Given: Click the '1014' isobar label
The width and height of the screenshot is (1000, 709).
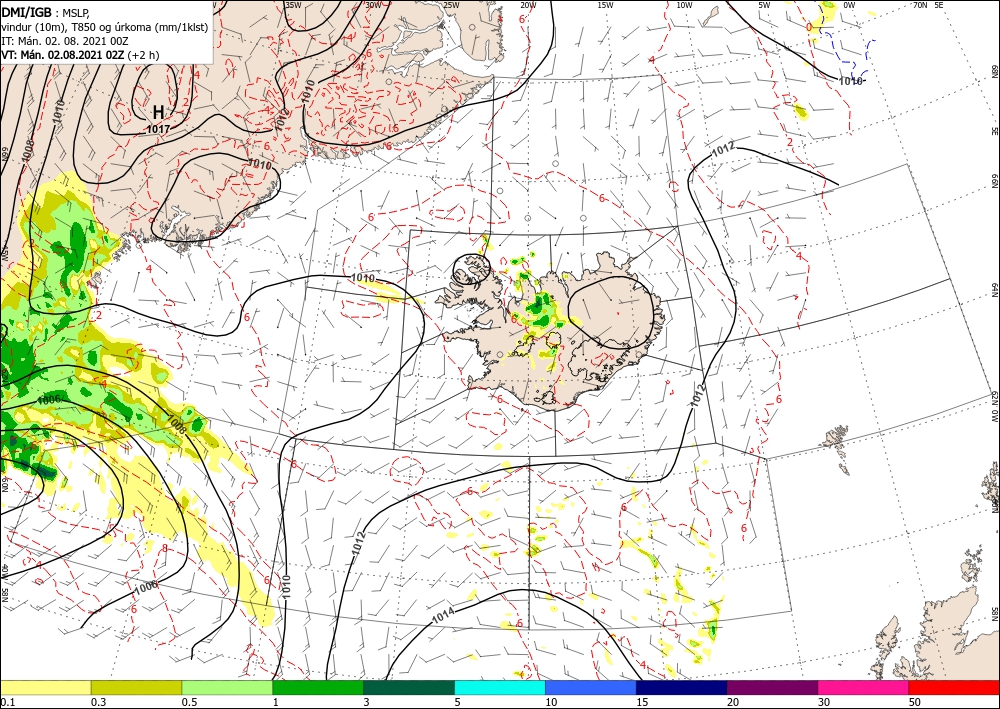Looking at the screenshot, I should point(443,616).
